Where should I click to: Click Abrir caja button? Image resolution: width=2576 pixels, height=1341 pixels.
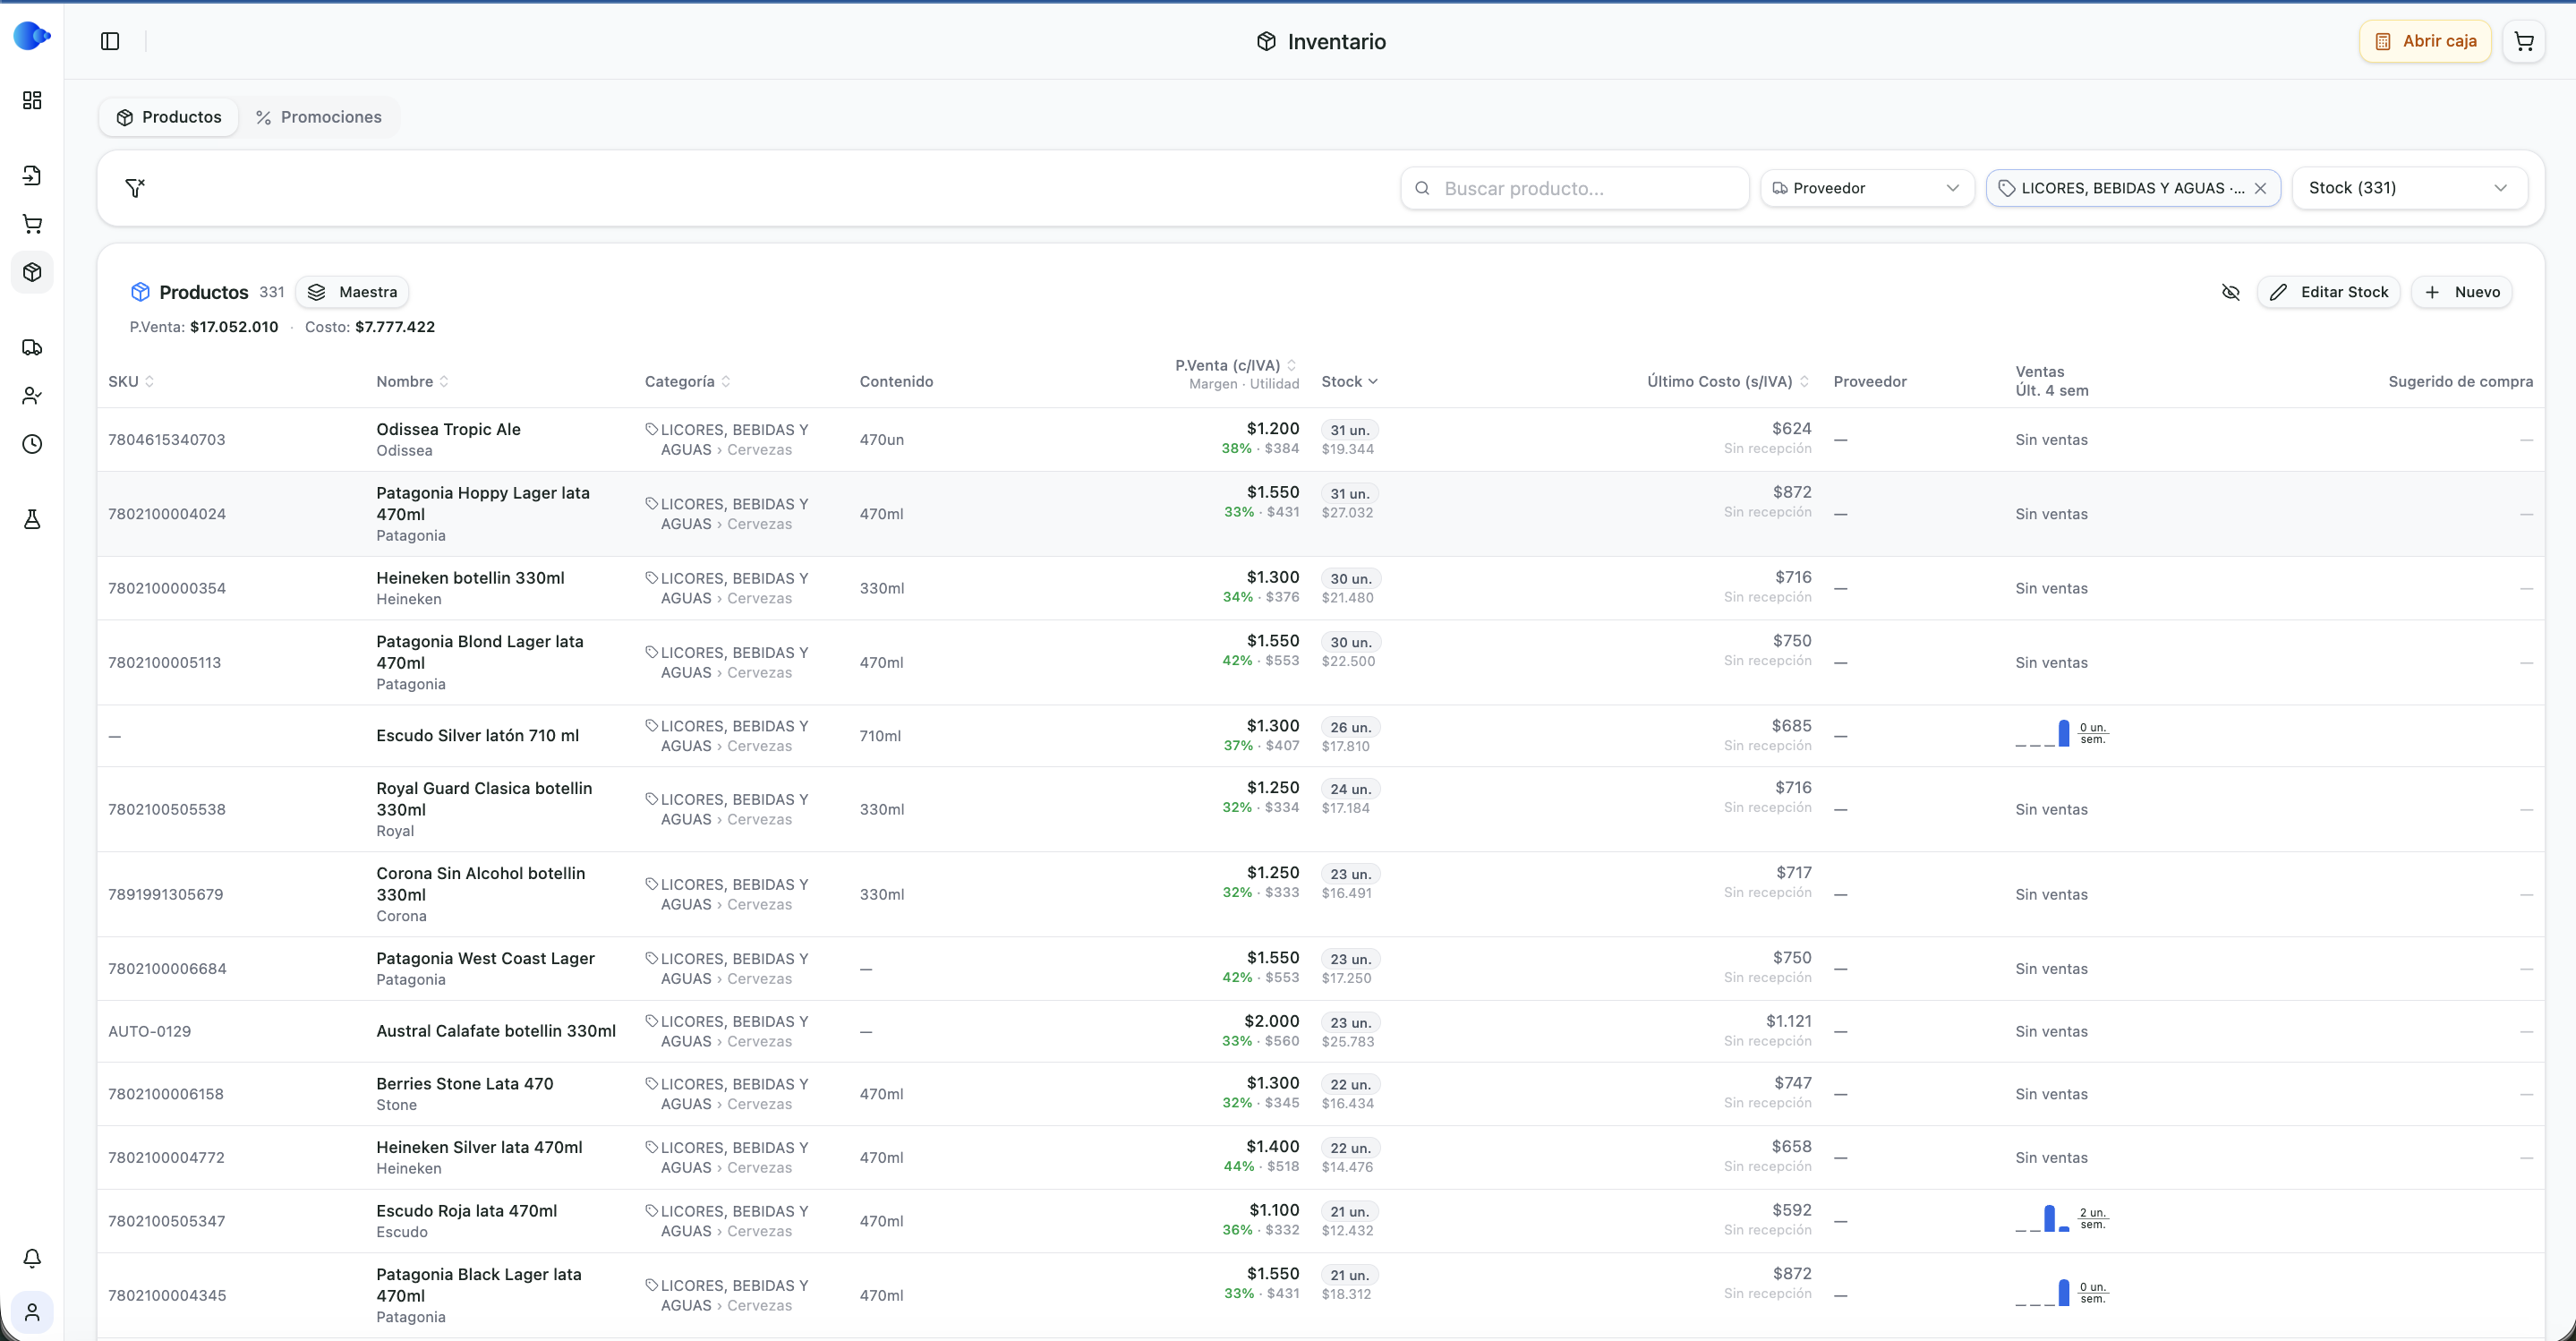(2425, 41)
